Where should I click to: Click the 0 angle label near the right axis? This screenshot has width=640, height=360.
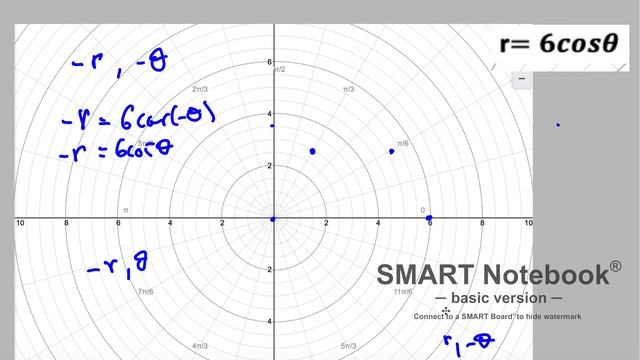click(x=422, y=210)
